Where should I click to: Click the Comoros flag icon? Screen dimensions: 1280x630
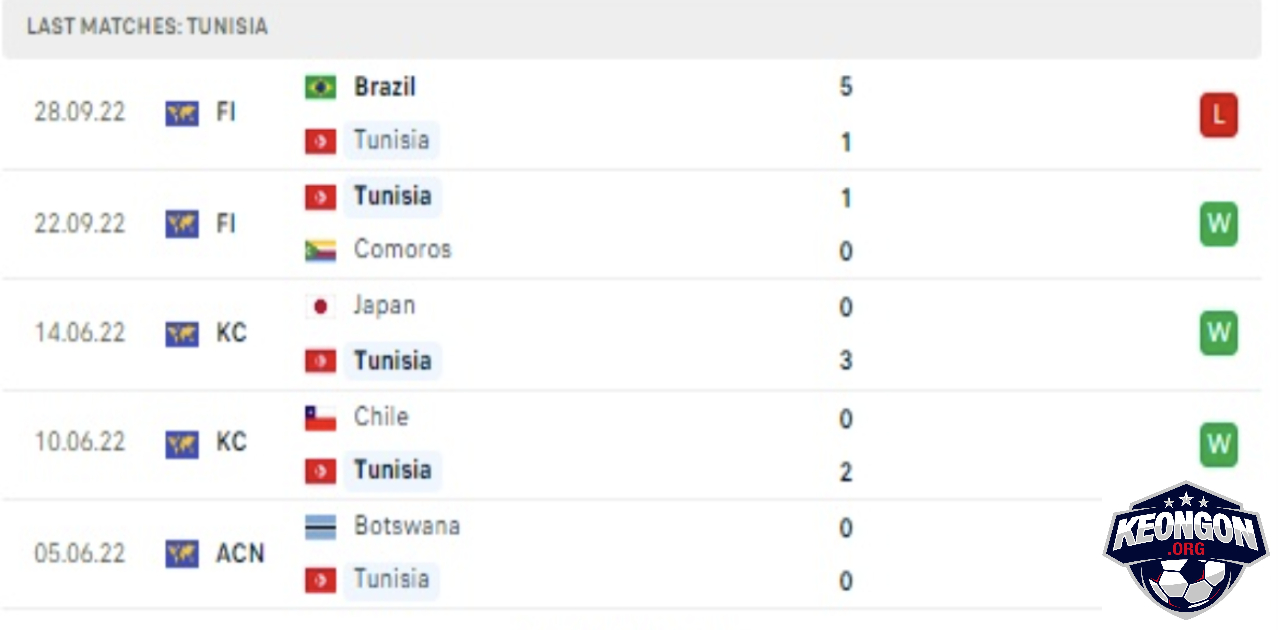coord(320,250)
